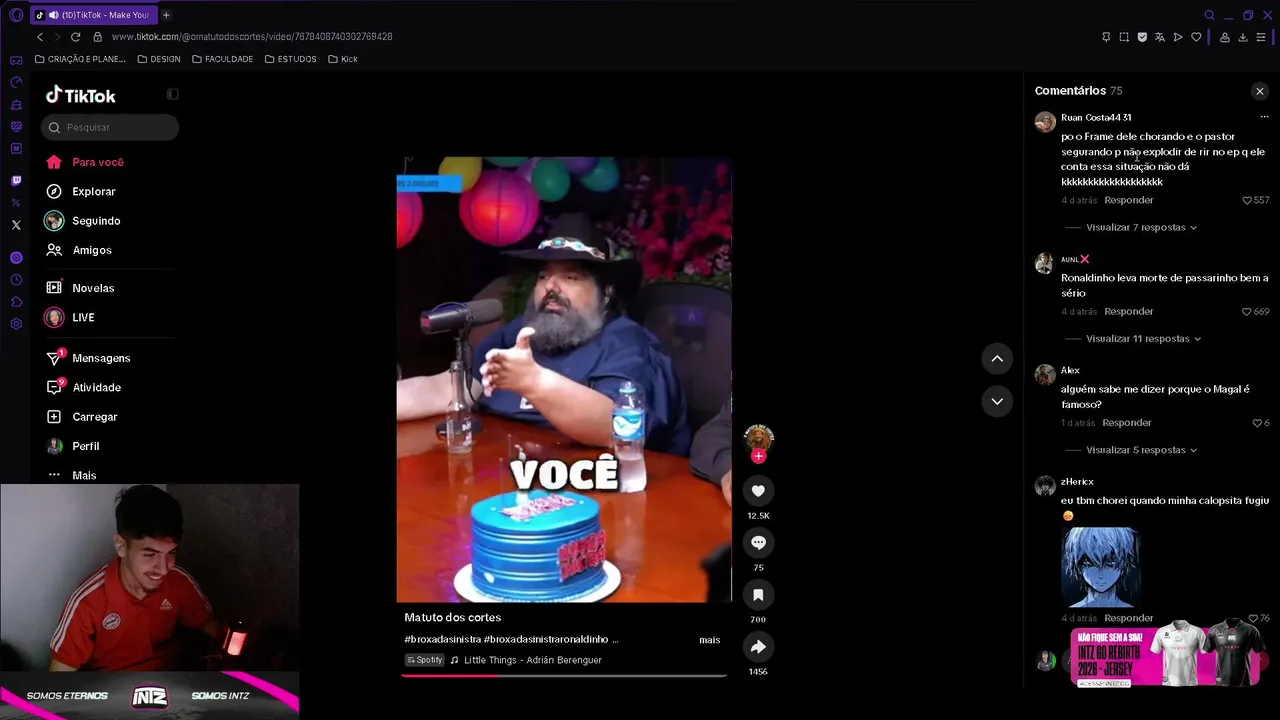Focus the Pesquisar search field
This screenshot has height=720, width=1280.
pos(110,127)
